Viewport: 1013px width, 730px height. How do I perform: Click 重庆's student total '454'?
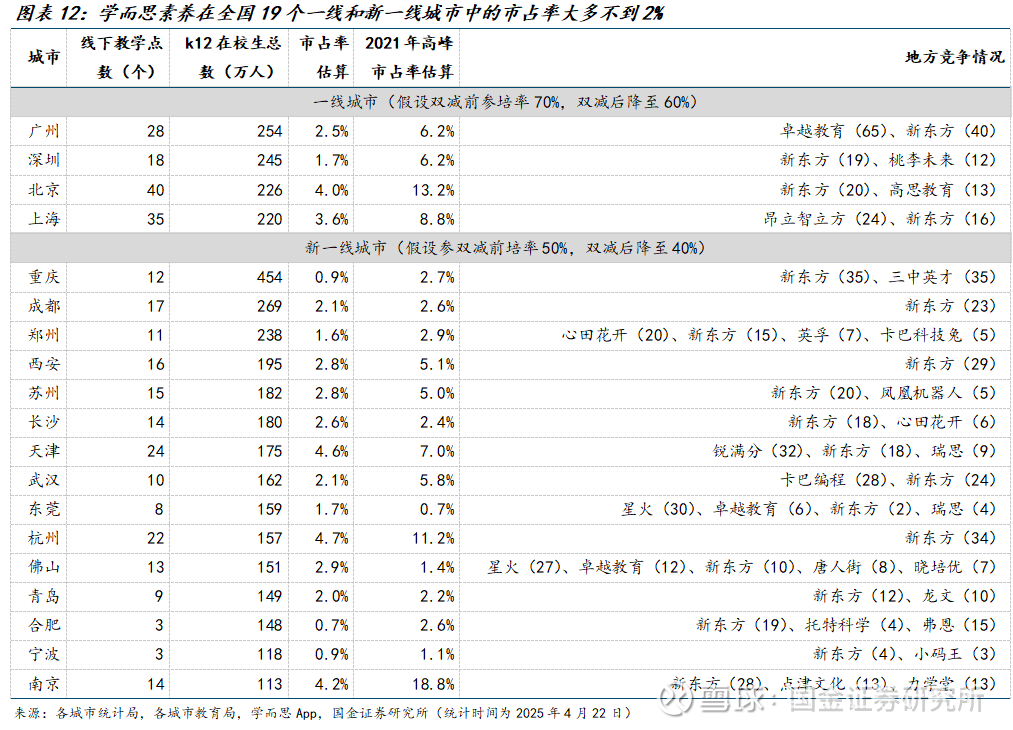pos(269,278)
